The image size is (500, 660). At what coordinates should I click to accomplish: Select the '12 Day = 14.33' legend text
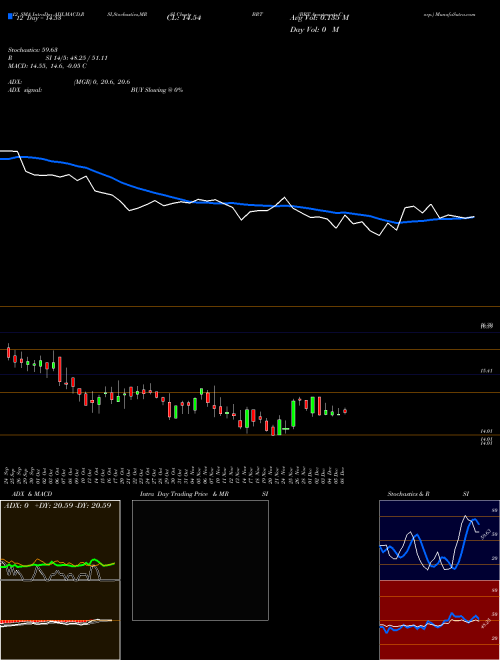38,18
